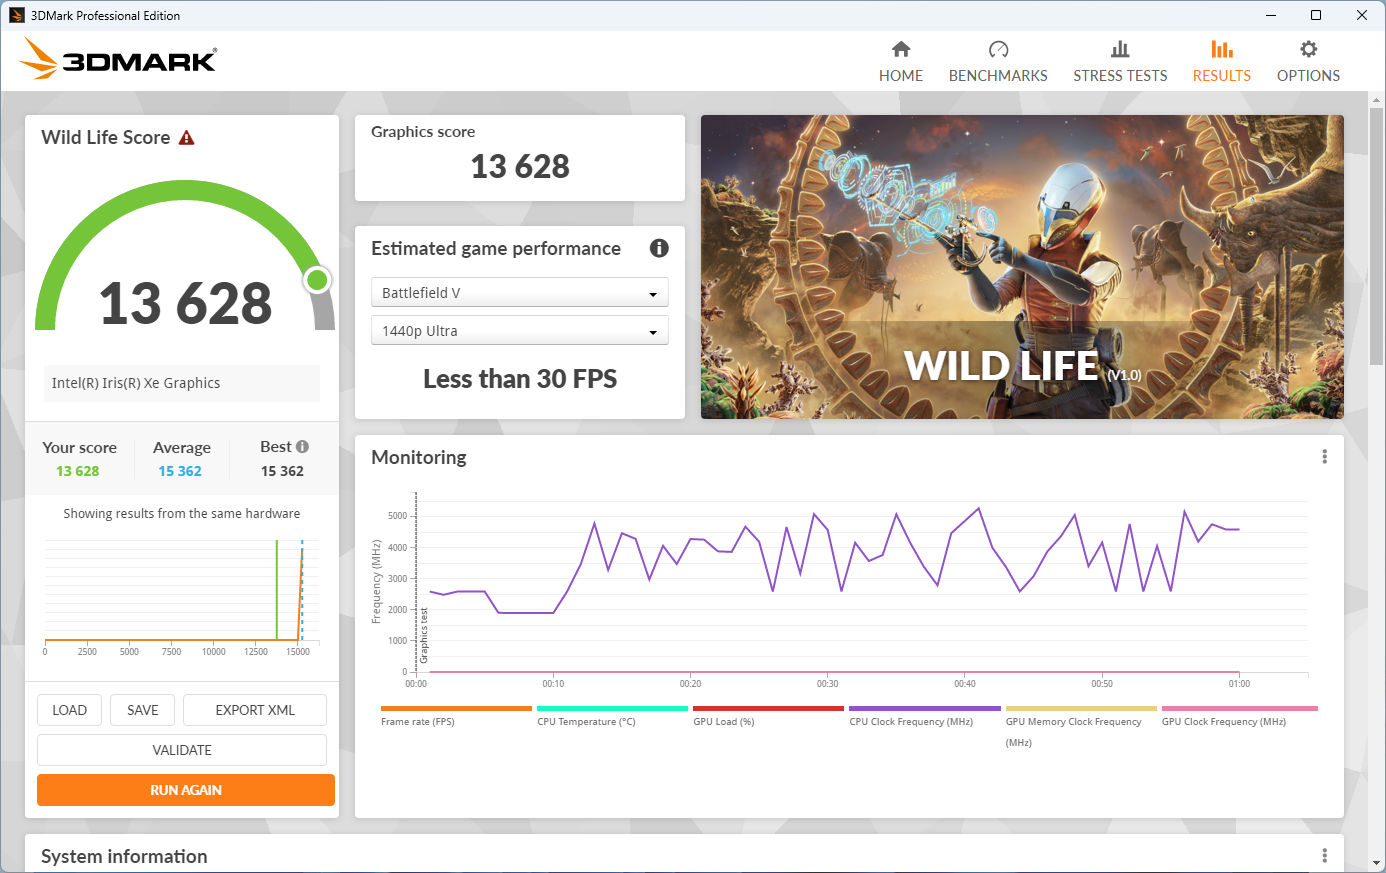Click the red warning icon beside Wild Life Score
The image size is (1386, 873).
tap(187, 138)
